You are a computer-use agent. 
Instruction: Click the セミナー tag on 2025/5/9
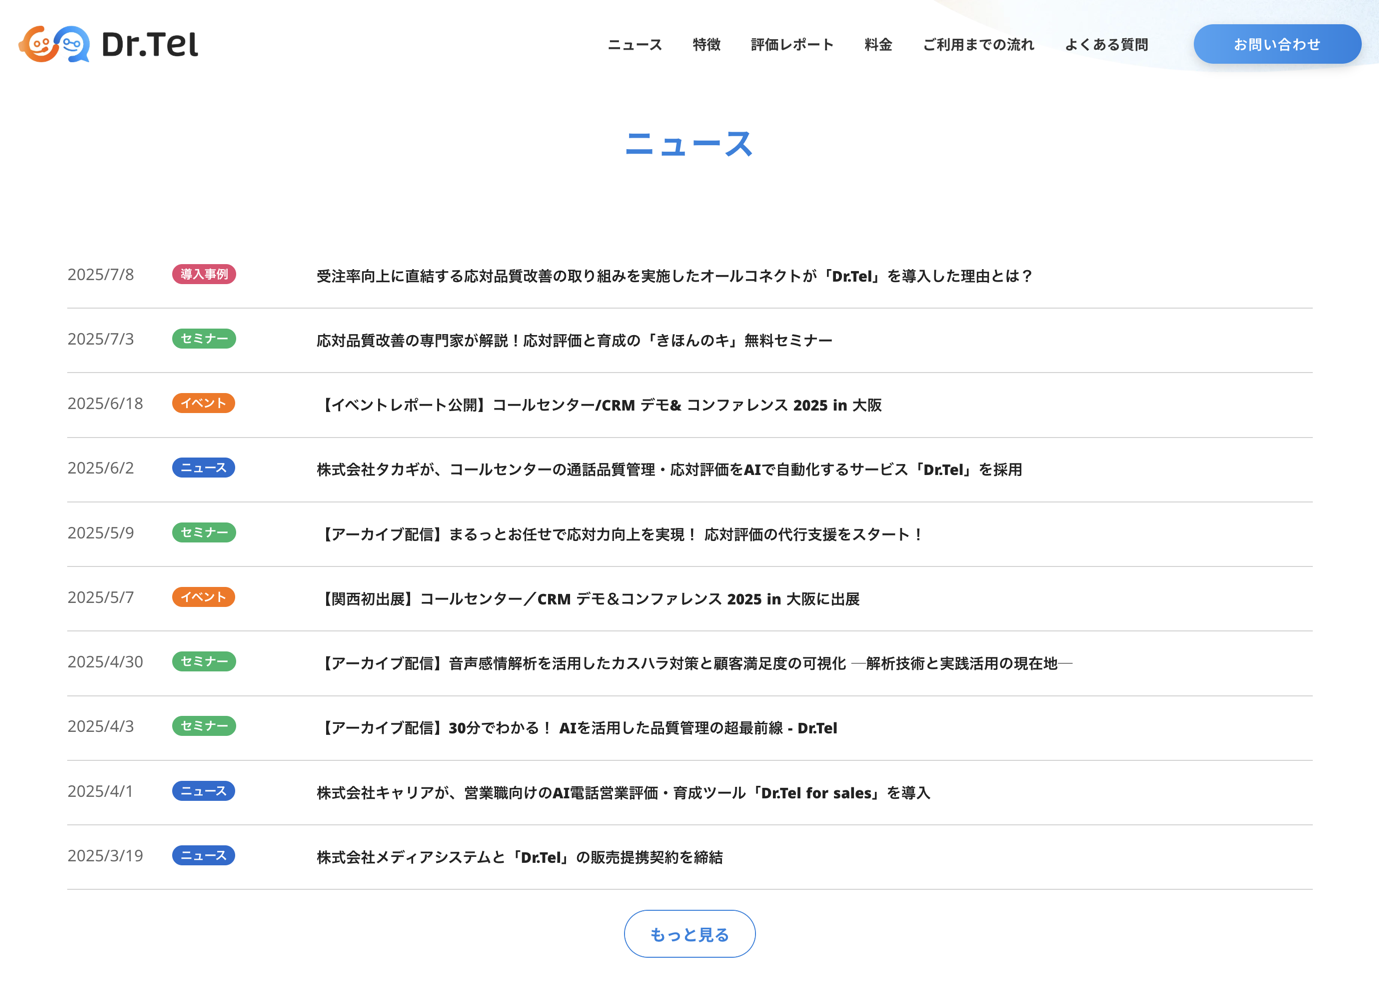coord(204,533)
